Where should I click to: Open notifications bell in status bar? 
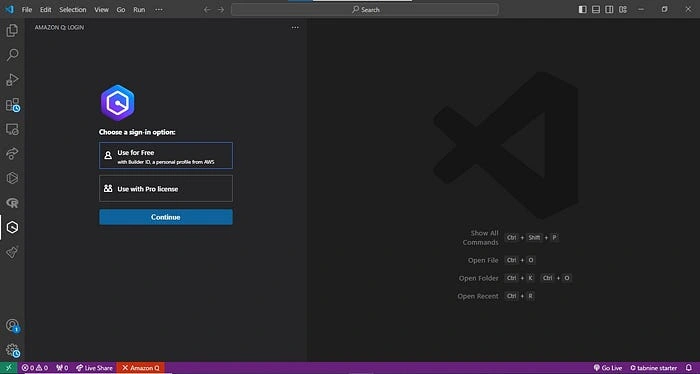(x=689, y=368)
